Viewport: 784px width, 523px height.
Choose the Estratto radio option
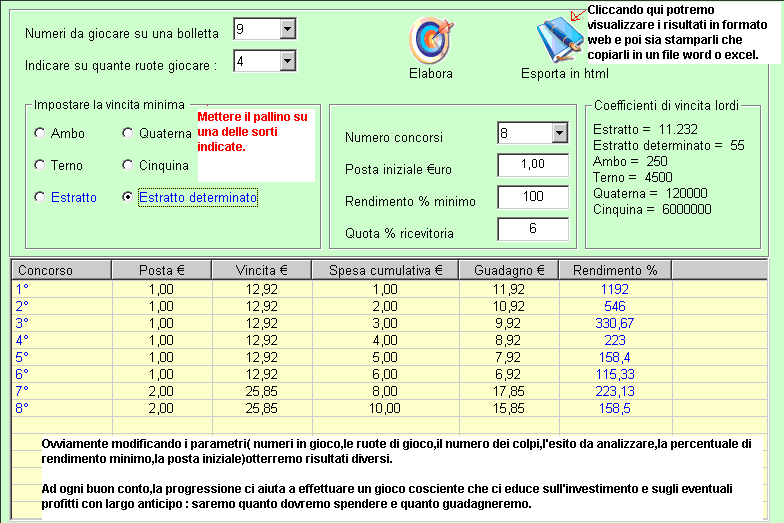pyautogui.click(x=40, y=198)
